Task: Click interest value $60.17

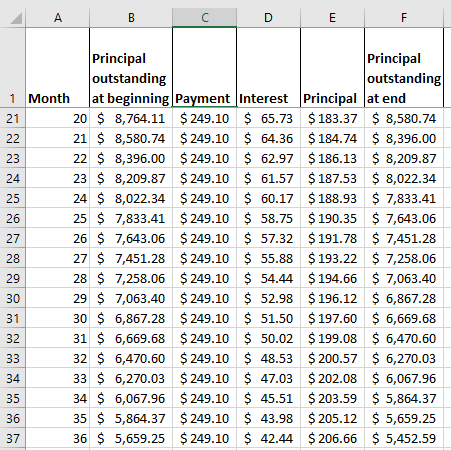Action: [x=268, y=198]
